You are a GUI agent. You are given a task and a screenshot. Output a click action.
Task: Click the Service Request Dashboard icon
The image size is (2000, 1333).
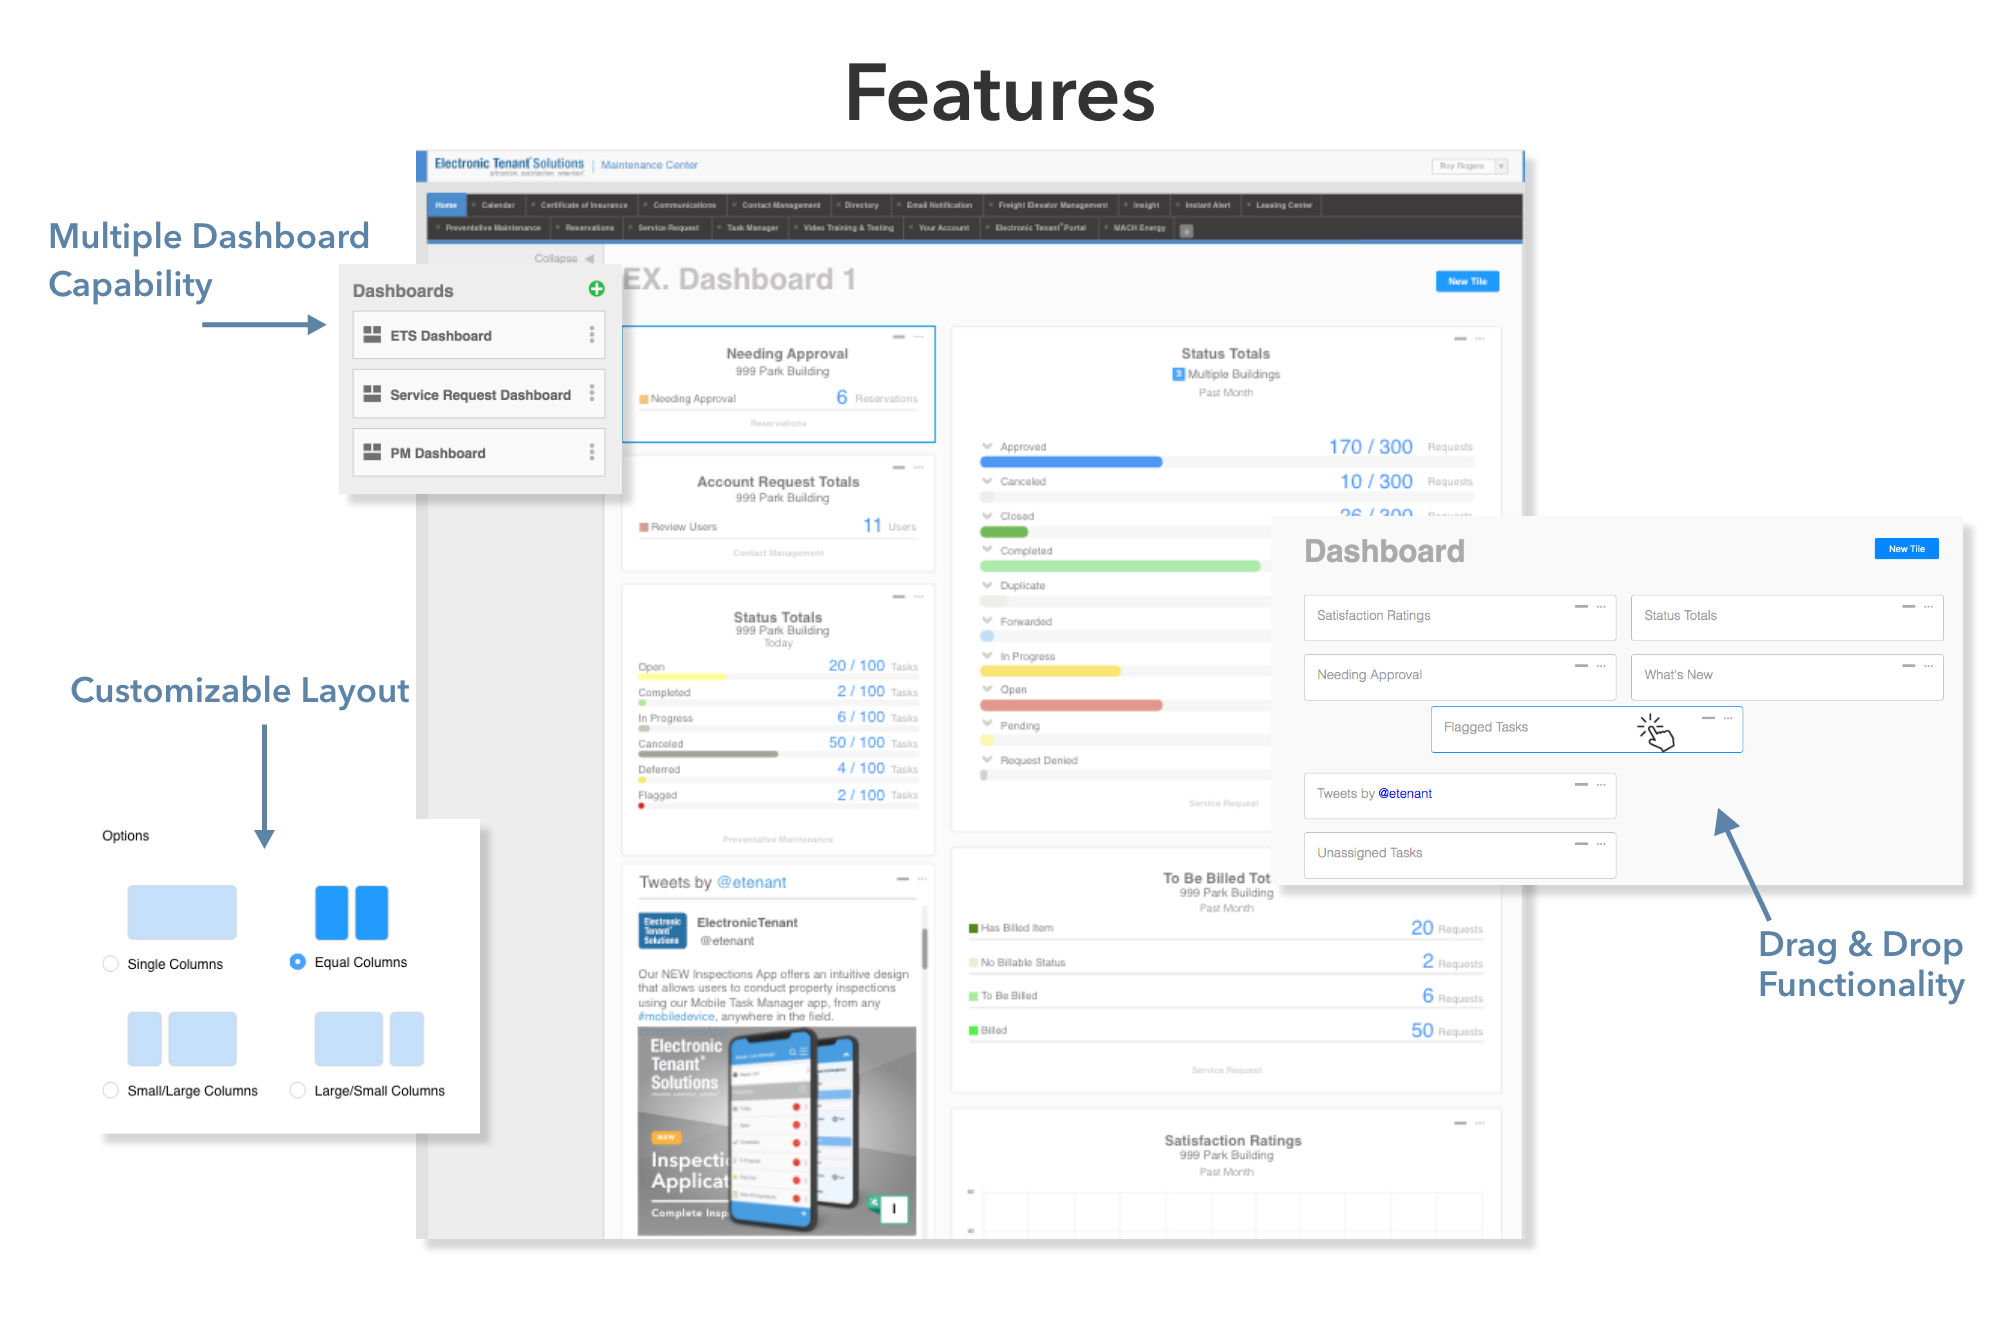tap(370, 393)
